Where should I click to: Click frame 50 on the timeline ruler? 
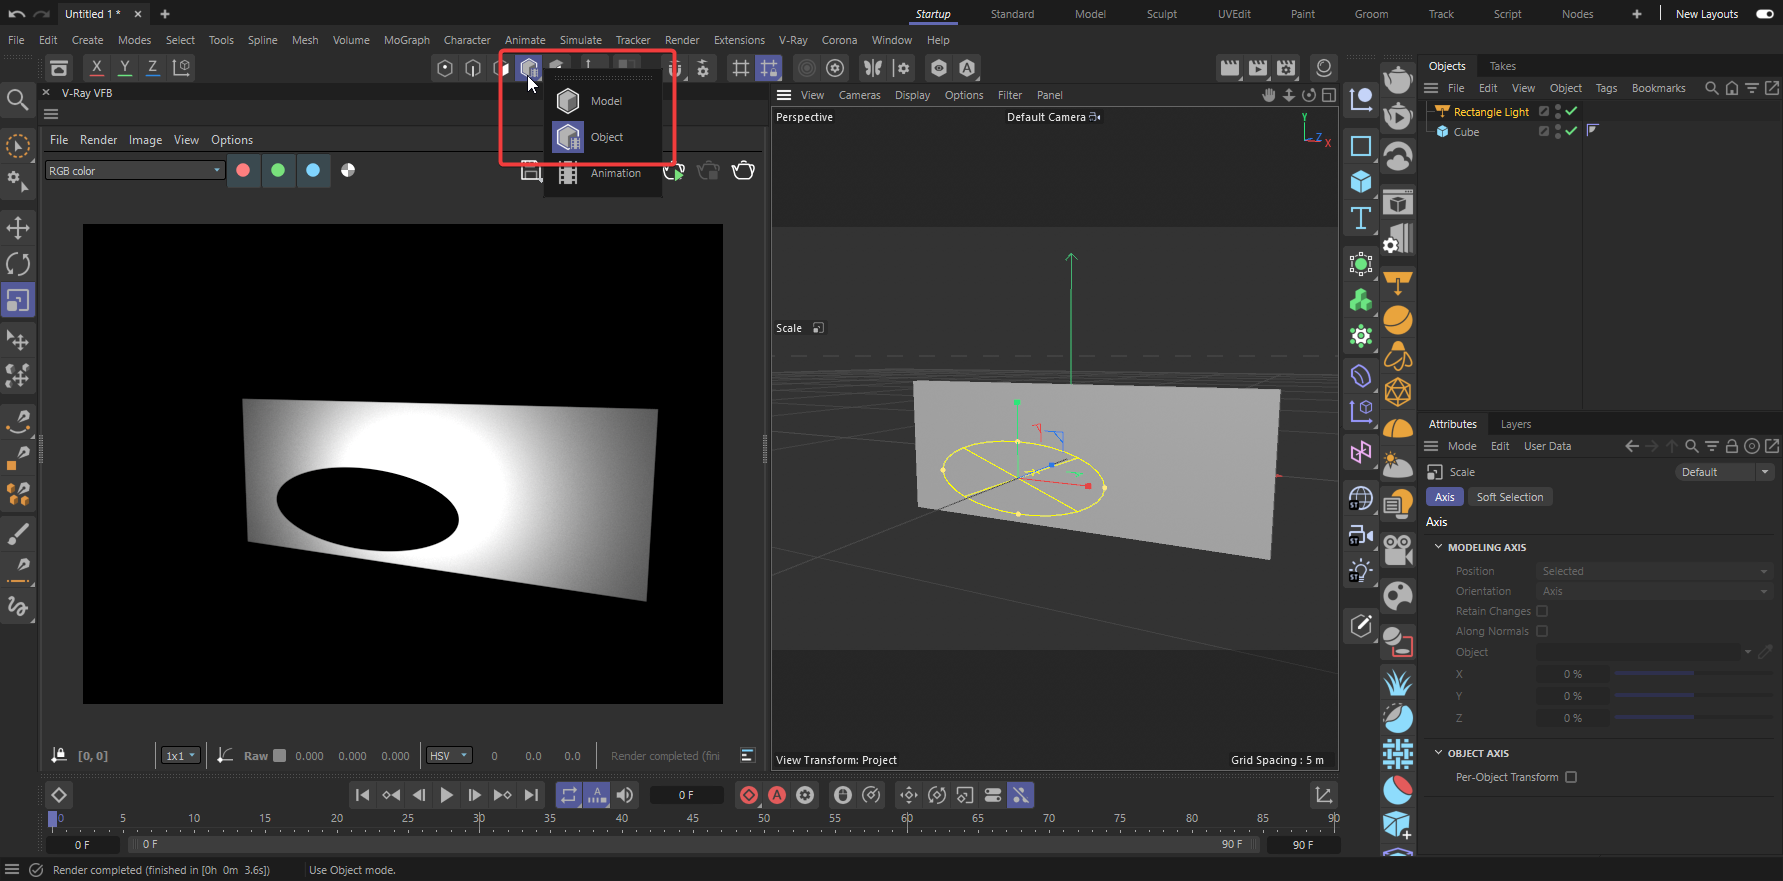(x=764, y=818)
